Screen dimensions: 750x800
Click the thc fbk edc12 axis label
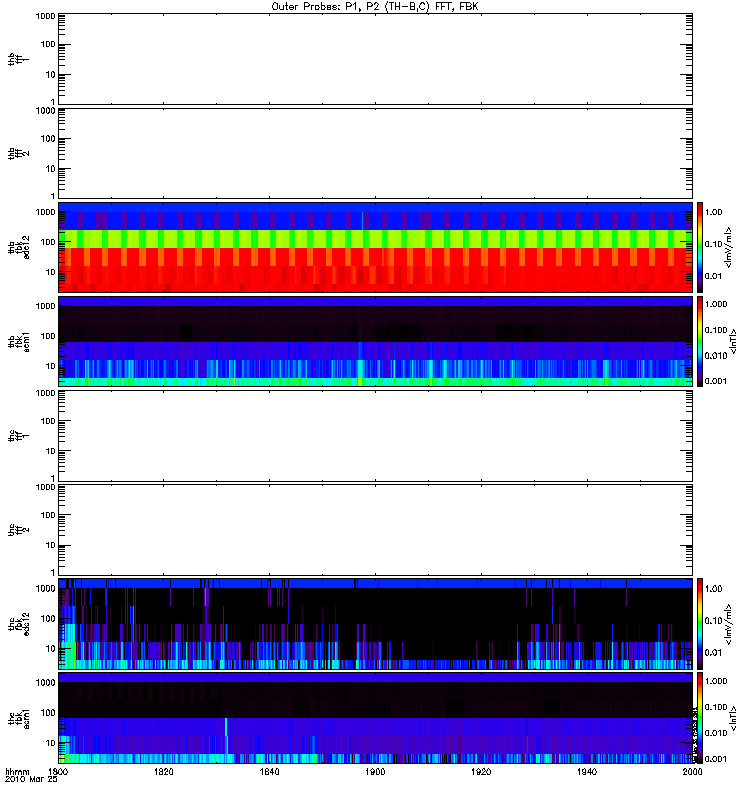(18, 624)
